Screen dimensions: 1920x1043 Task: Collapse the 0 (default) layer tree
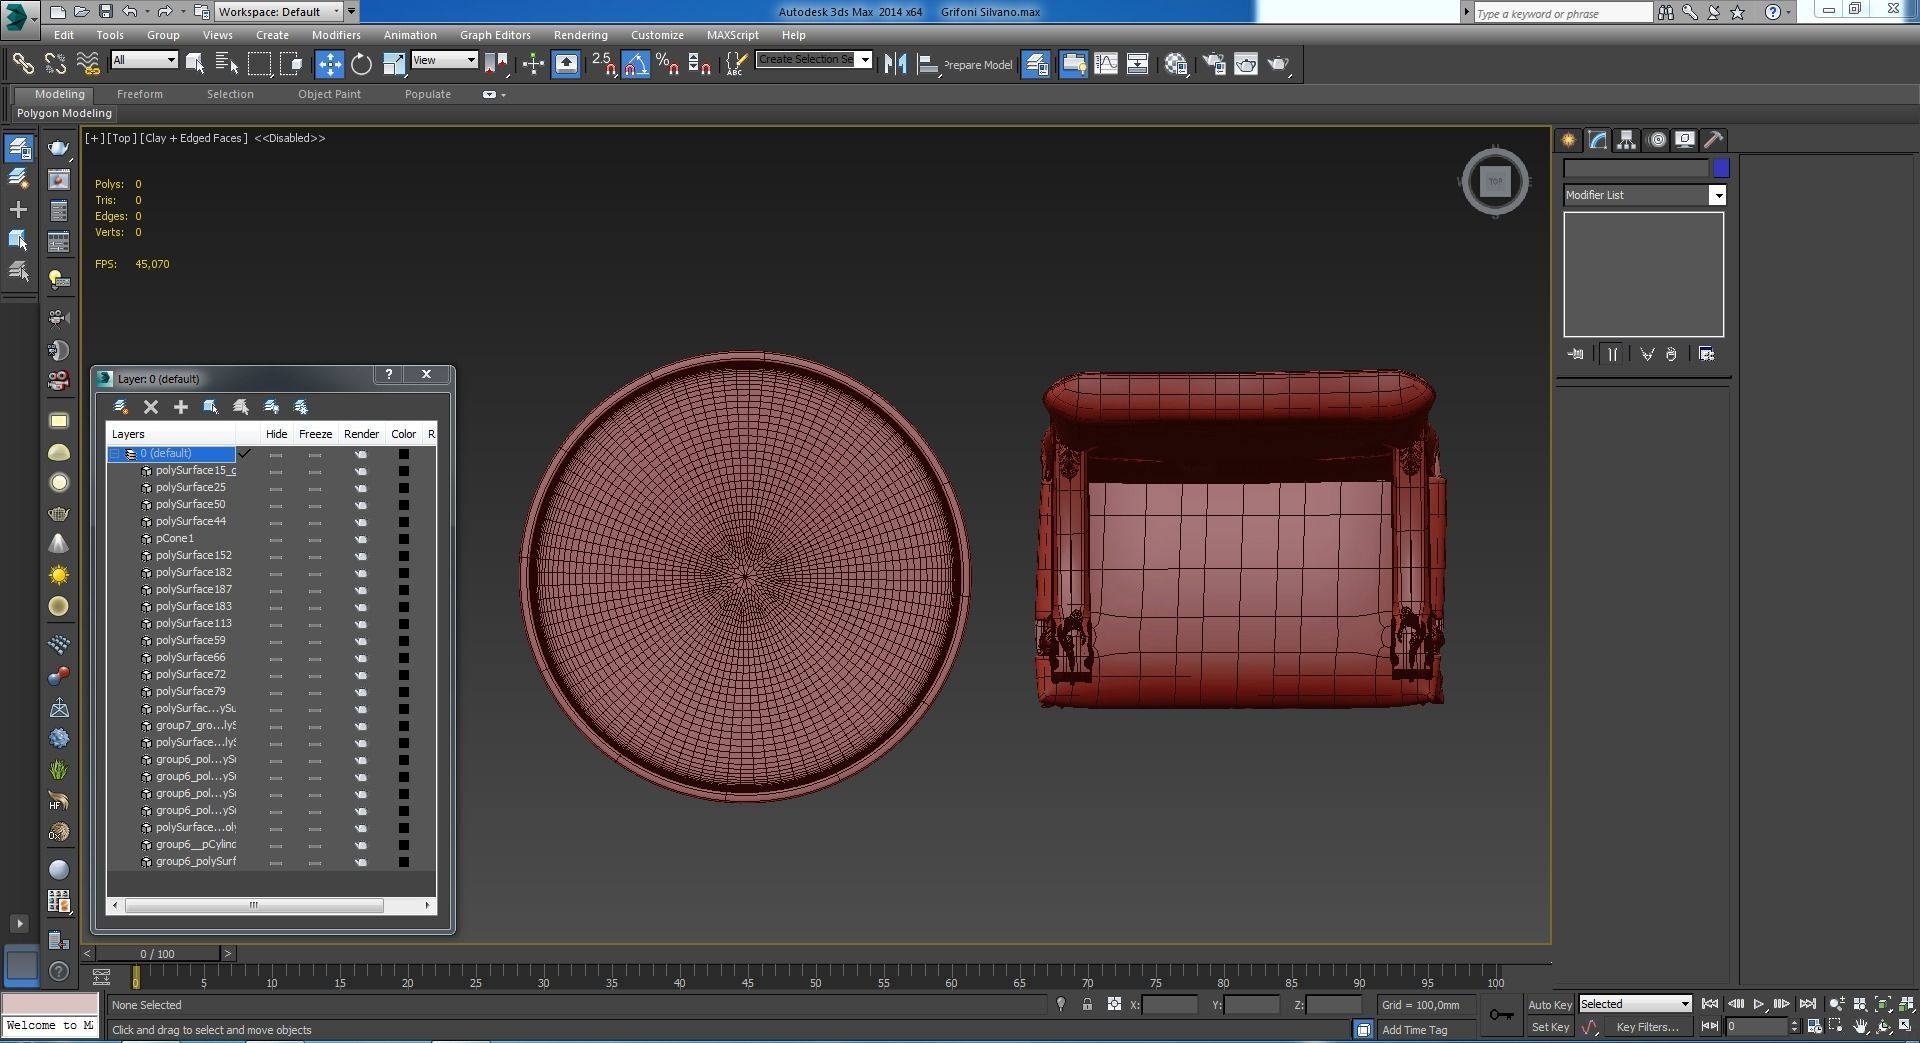coord(115,454)
